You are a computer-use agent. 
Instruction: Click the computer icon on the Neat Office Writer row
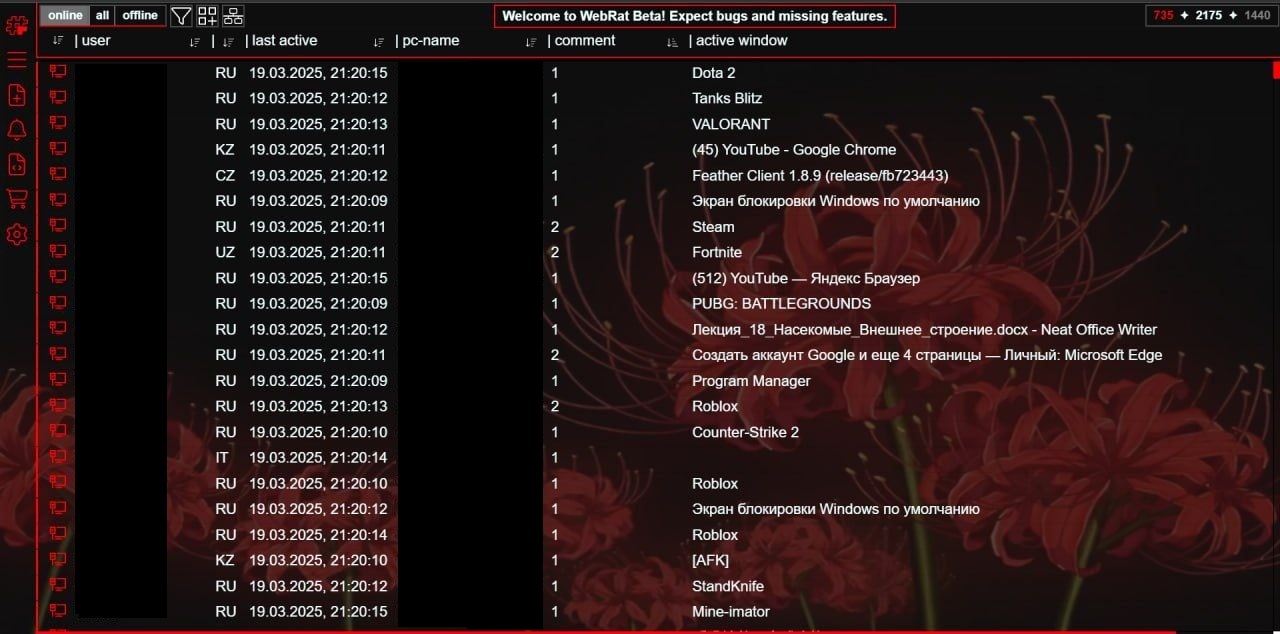tap(58, 329)
